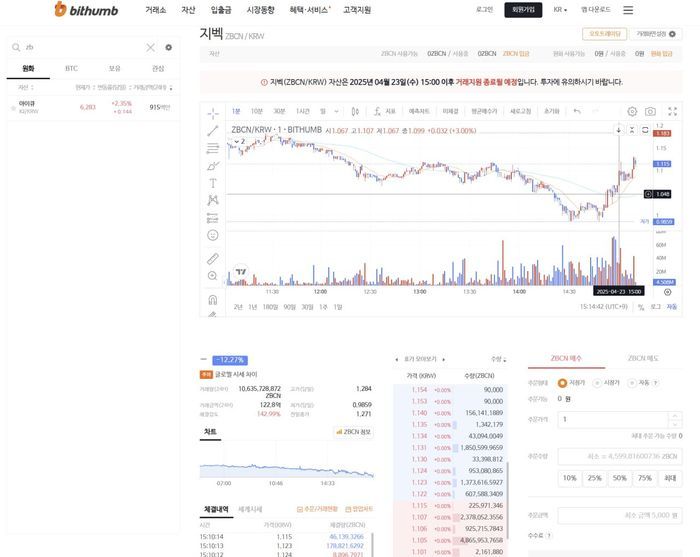
Task: Open the KR language dropdown
Action: [x=560, y=10]
